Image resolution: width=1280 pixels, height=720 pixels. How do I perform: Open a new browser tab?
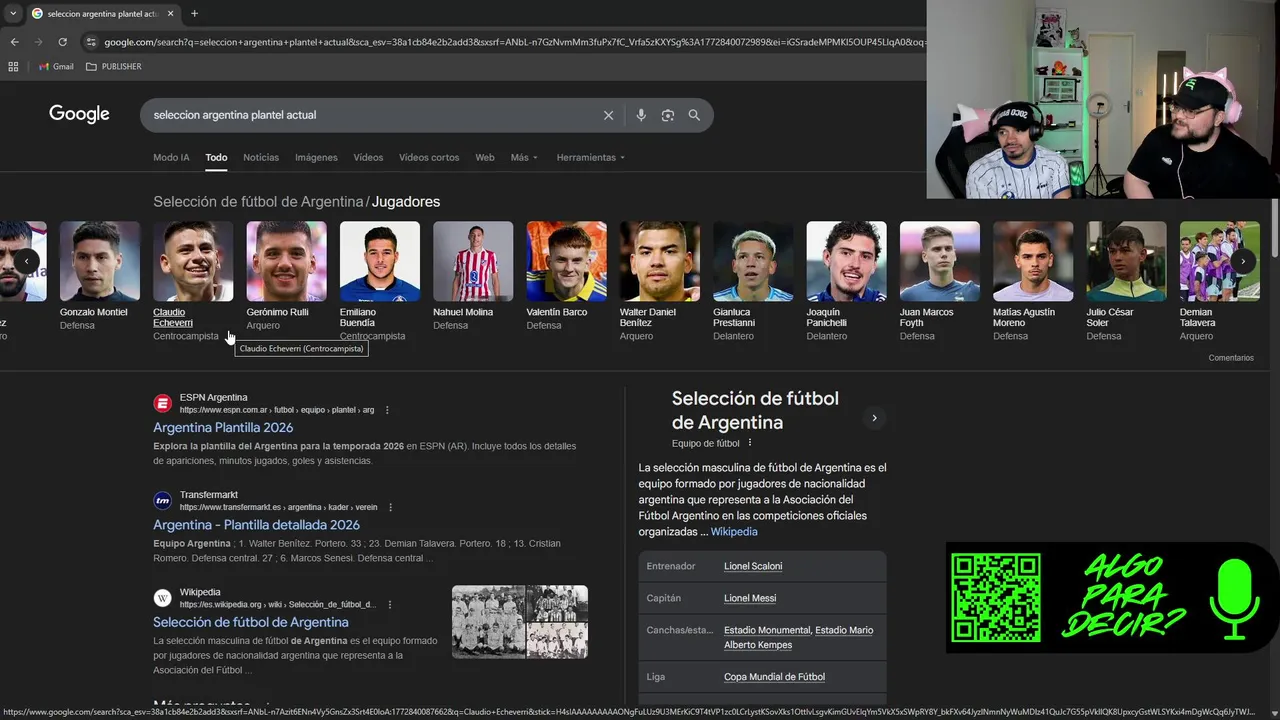point(194,13)
